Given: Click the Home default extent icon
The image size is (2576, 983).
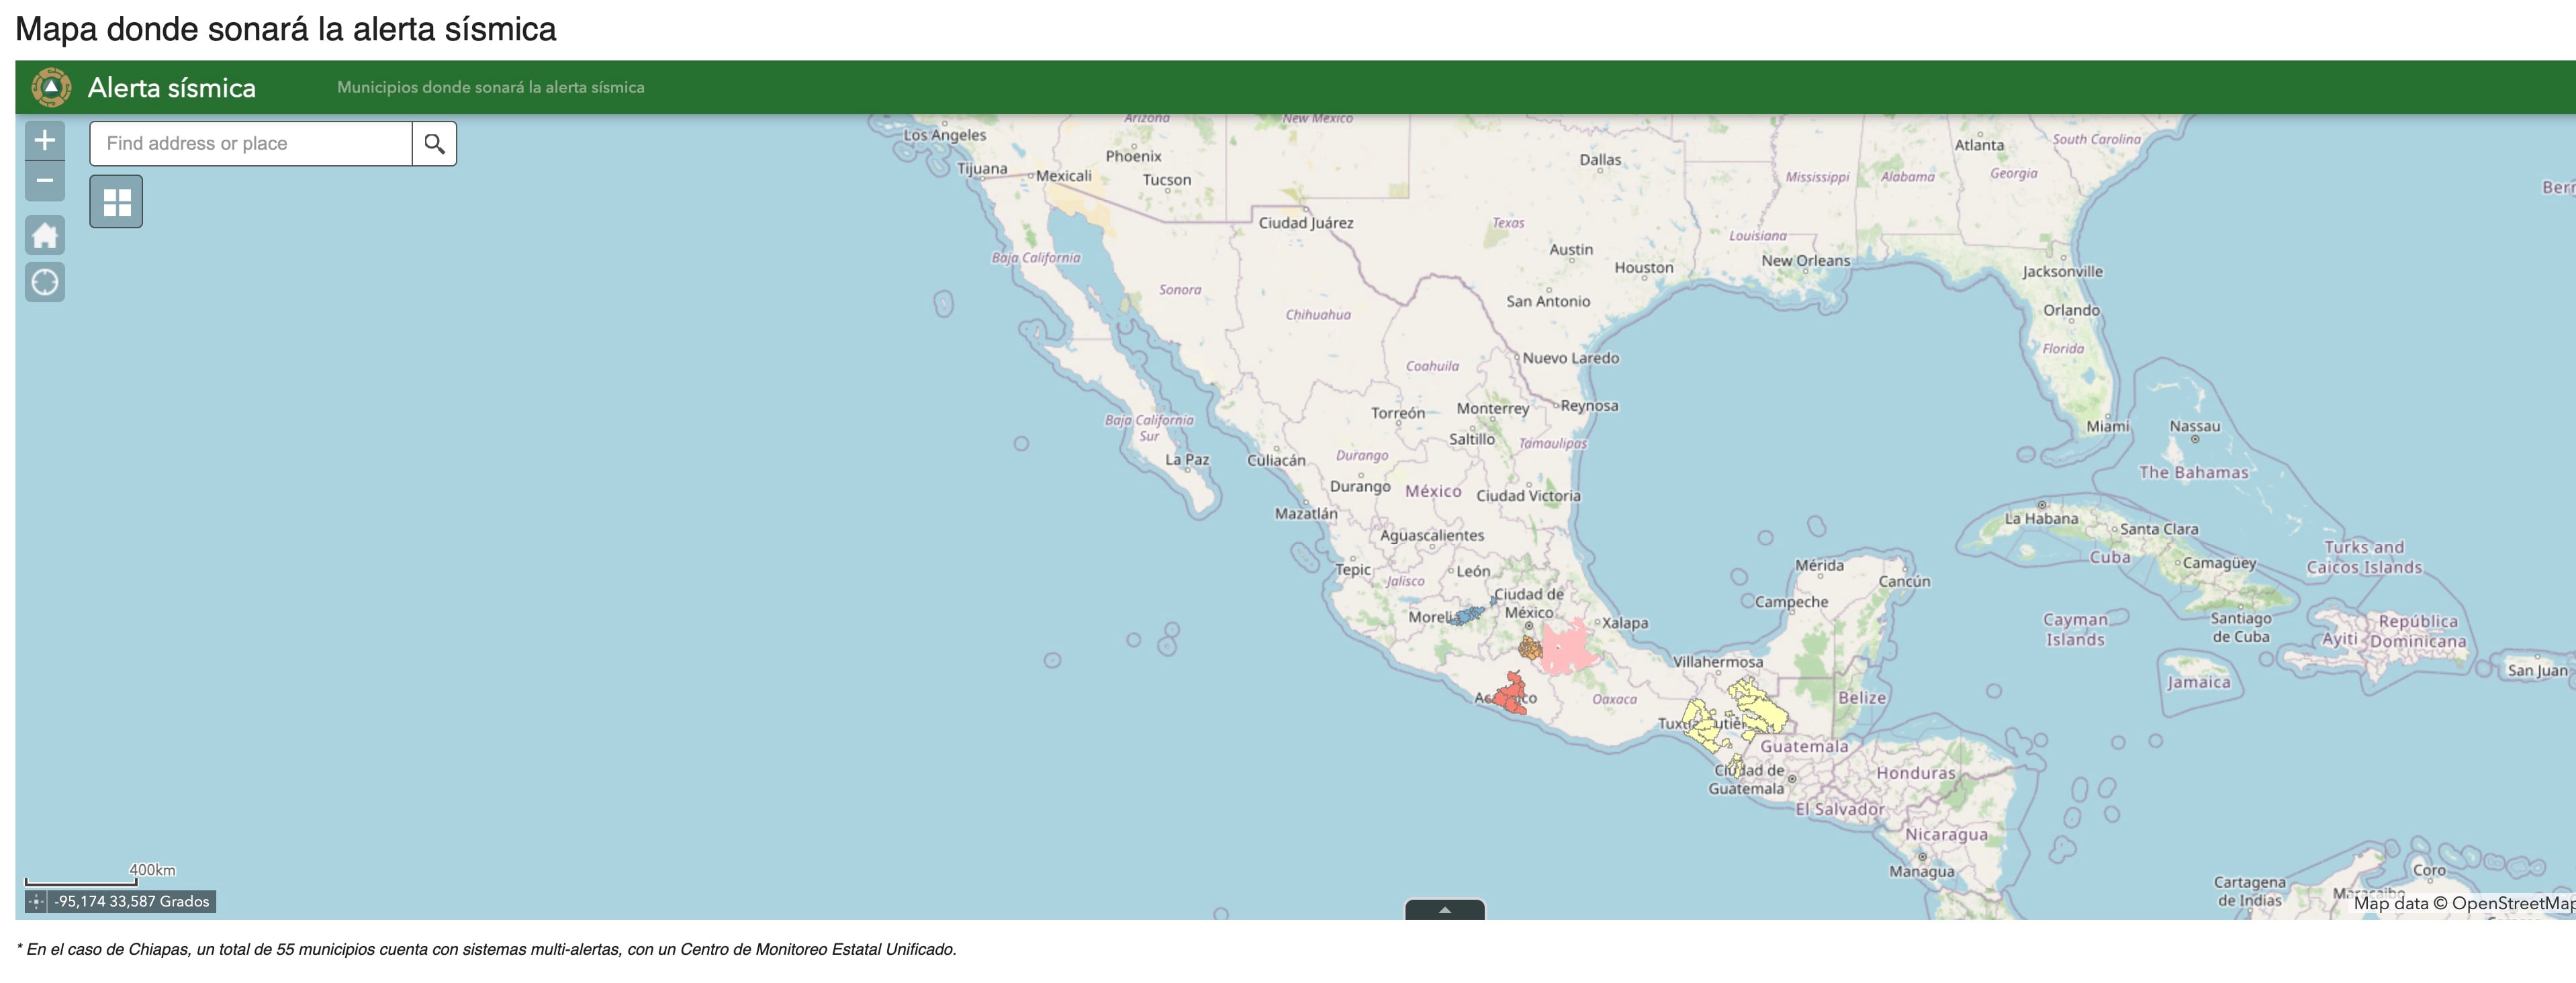Looking at the screenshot, I should tap(45, 236).
